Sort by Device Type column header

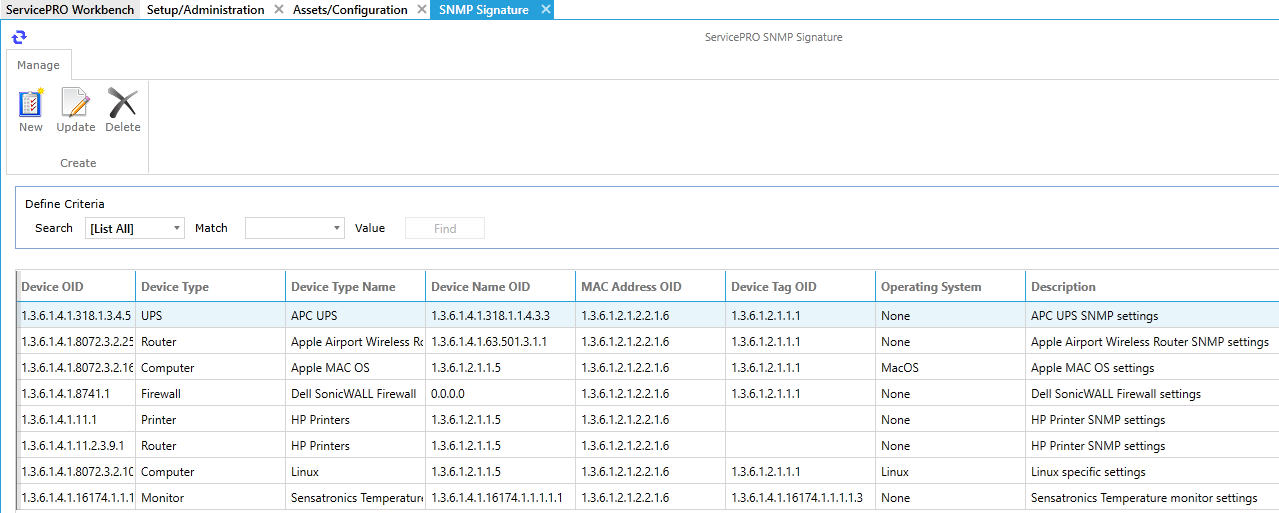[x=210, y=286]
